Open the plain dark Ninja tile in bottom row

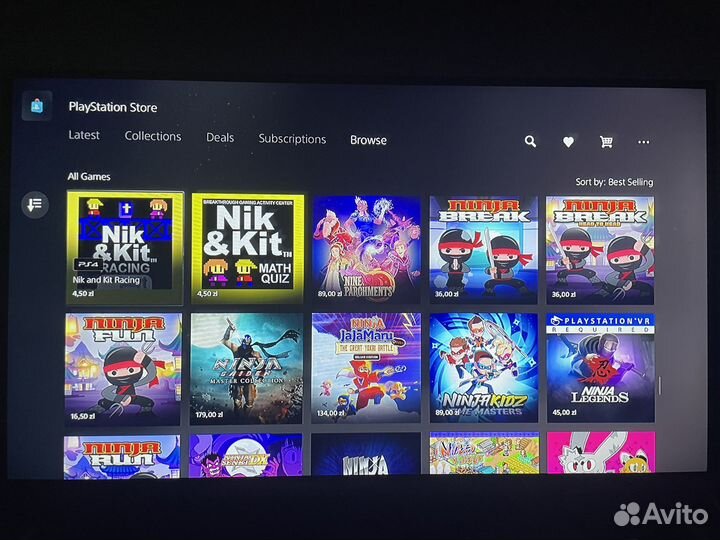point(366,454)
